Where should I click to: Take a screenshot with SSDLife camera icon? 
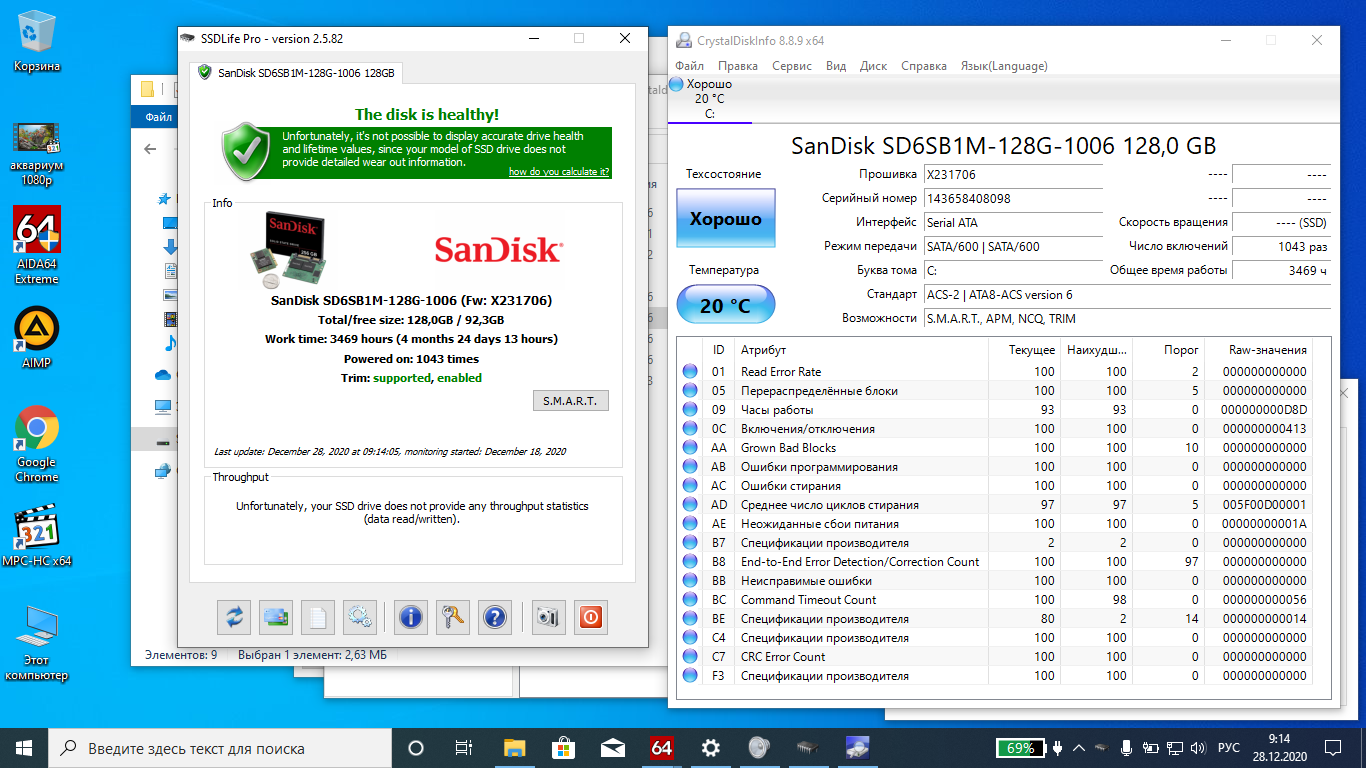(x=547, y=617)
